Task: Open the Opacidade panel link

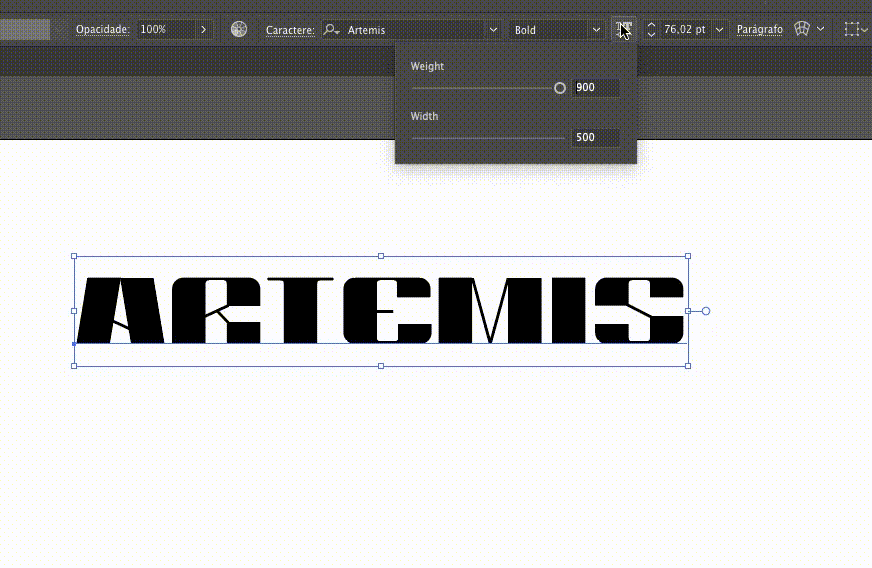Action: (x=103, y=29)
